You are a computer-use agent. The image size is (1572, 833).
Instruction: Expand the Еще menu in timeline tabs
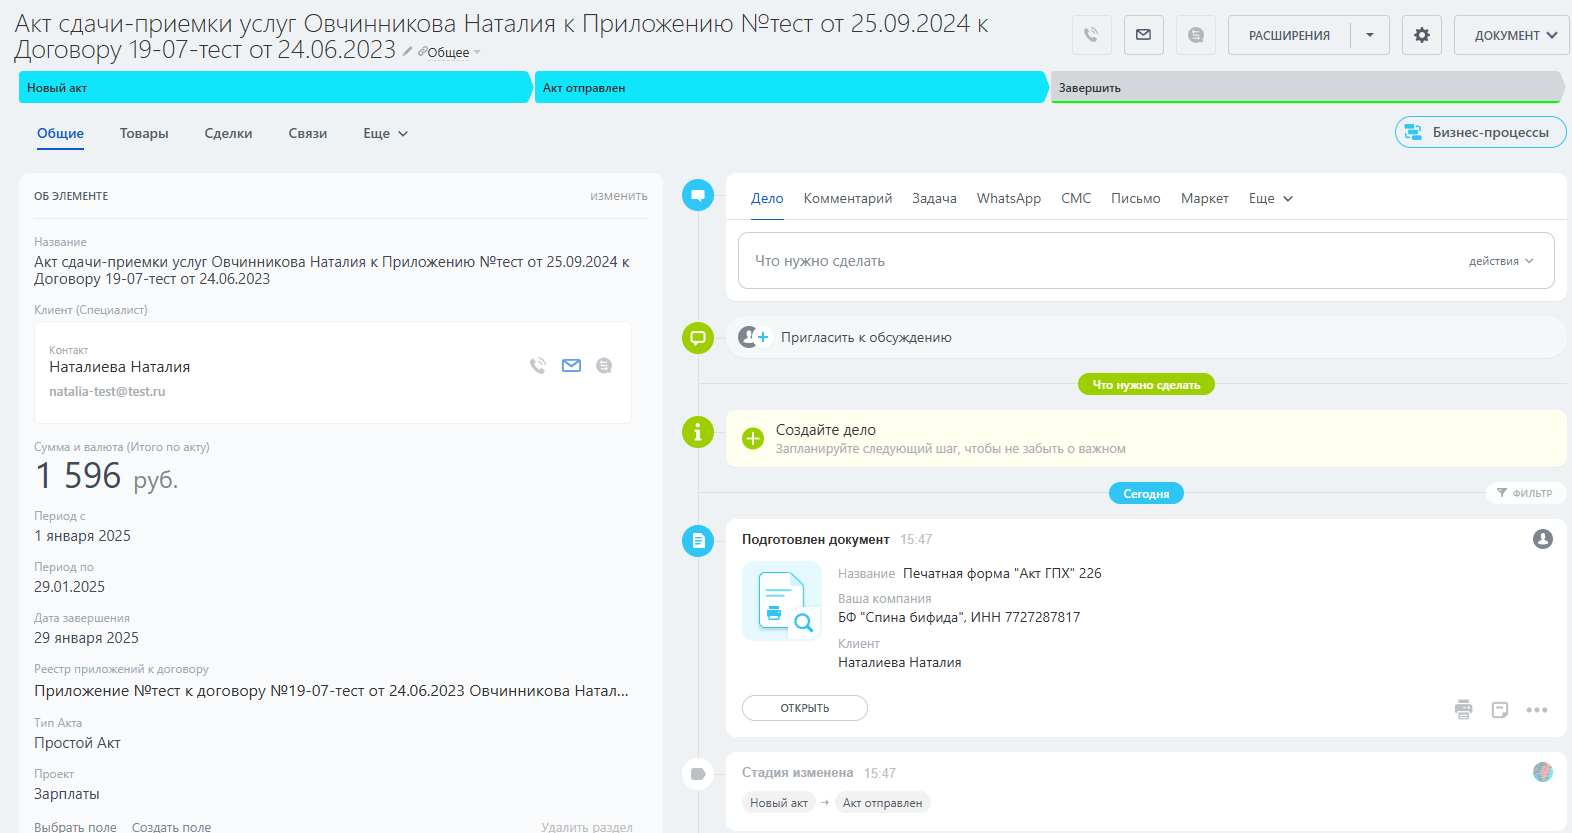[1270, 199]
